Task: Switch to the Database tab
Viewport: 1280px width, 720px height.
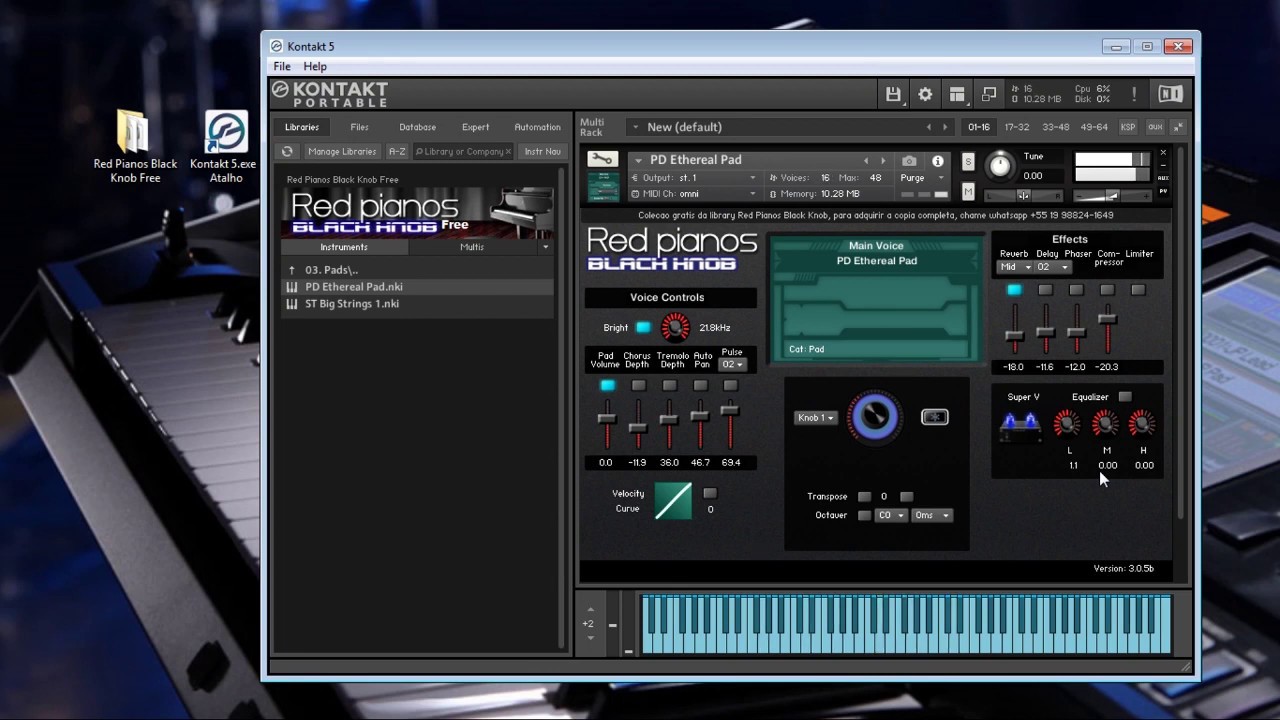Action: coord(417,127)
